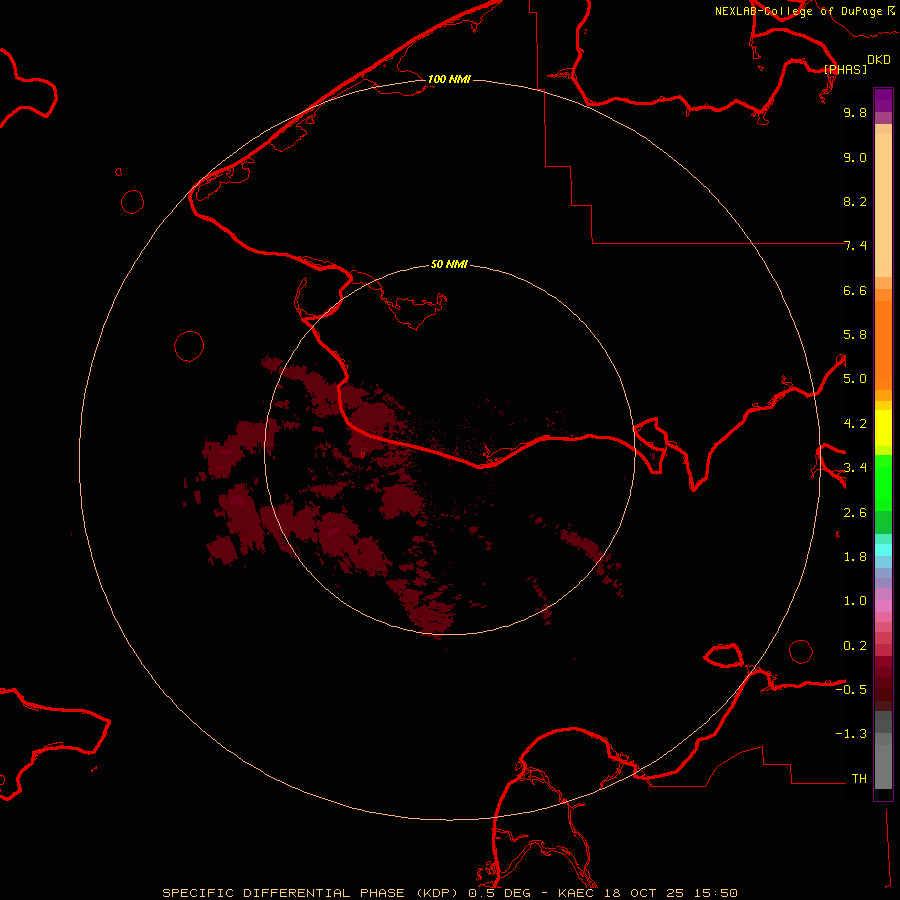
Task: Click the -0.5 value on the legend
Action: (x=854, y=690)
